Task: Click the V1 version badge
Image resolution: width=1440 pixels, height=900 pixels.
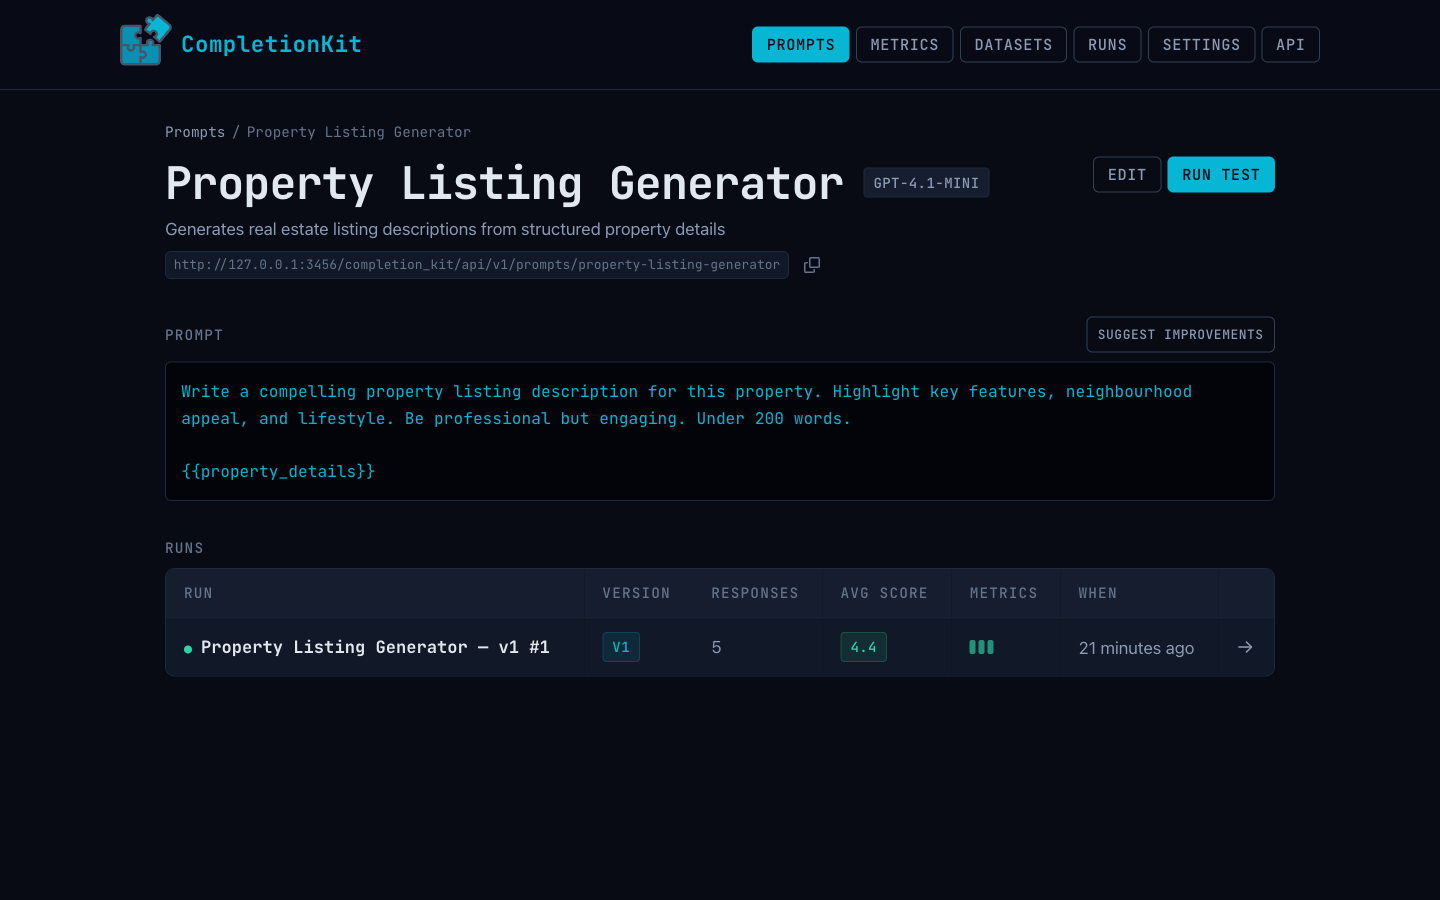Action: click(621, 647)
